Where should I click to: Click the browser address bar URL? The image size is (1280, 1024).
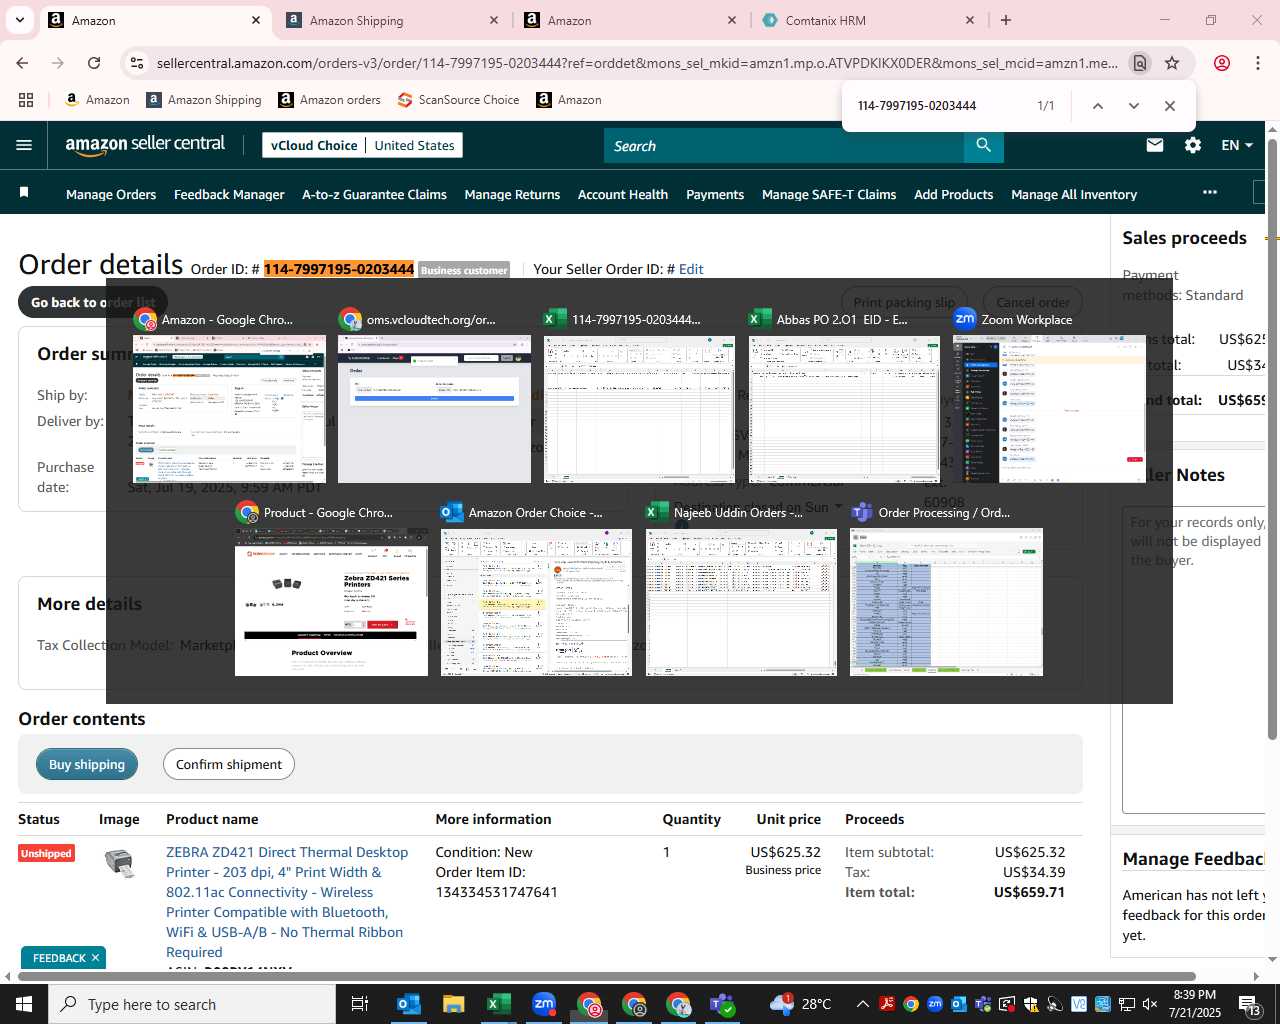coord(637,63)
